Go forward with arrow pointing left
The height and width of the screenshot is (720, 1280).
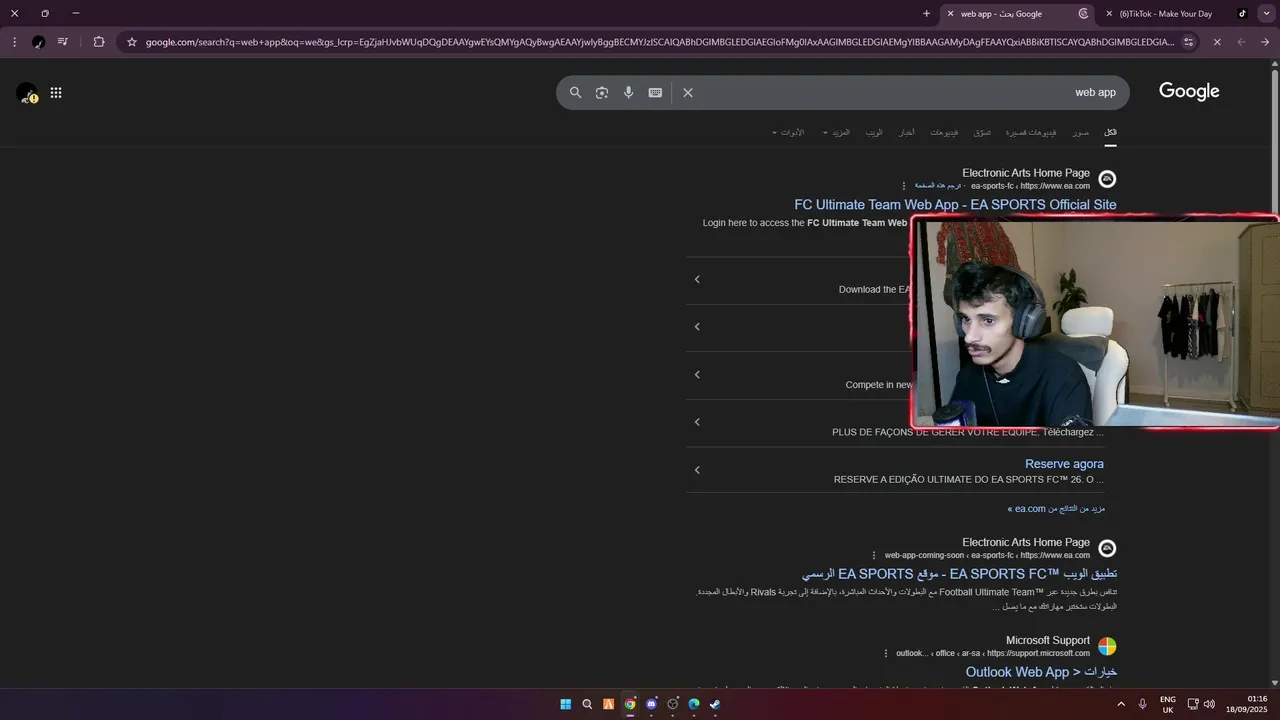tap(1241, 42)
